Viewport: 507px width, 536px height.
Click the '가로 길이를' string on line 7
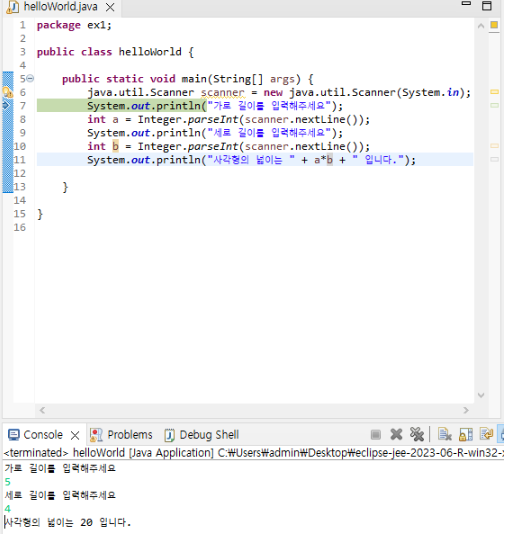(239, 106)
